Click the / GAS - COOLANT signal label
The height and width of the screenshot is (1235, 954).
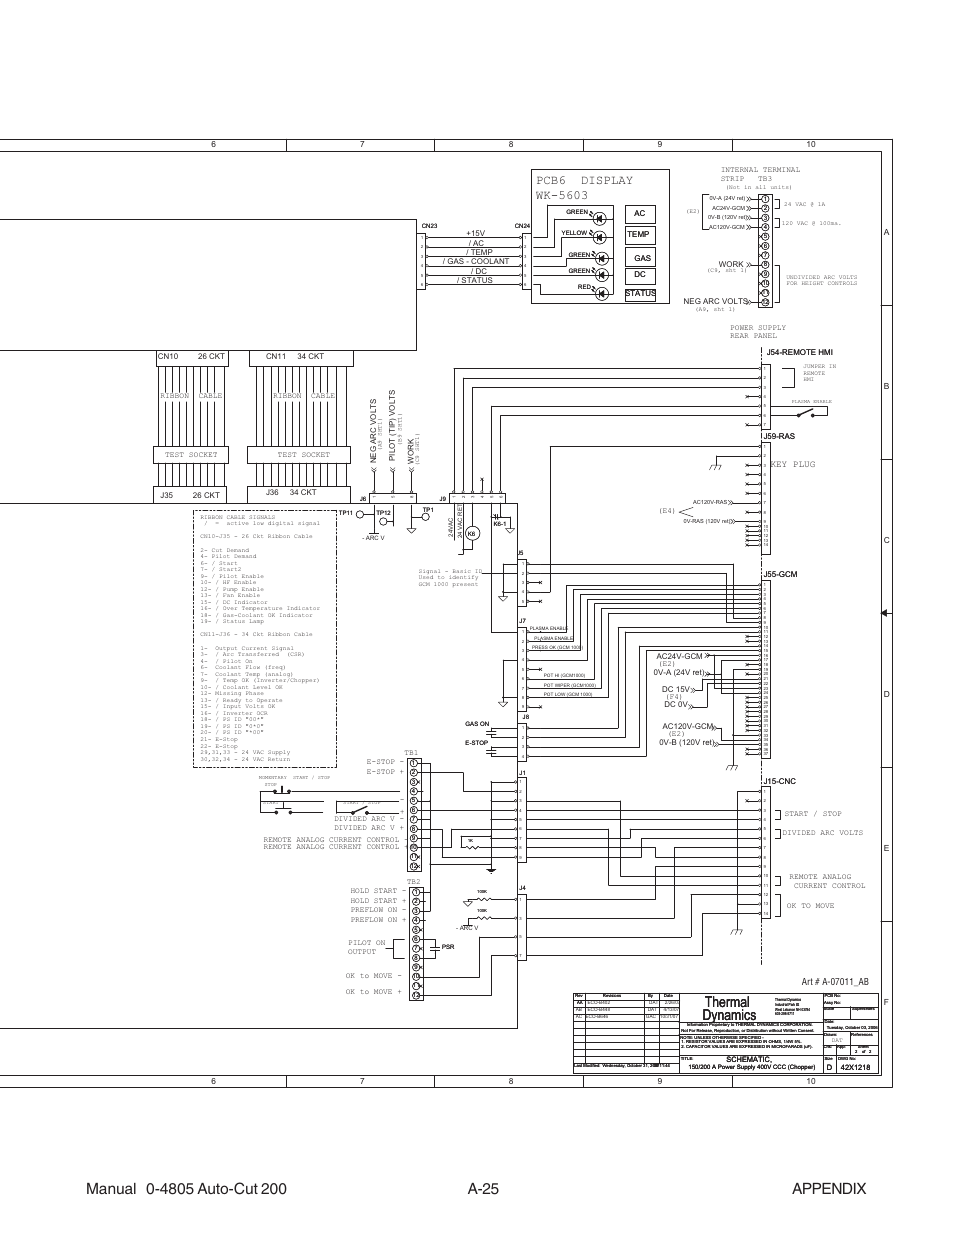point(475,261)
